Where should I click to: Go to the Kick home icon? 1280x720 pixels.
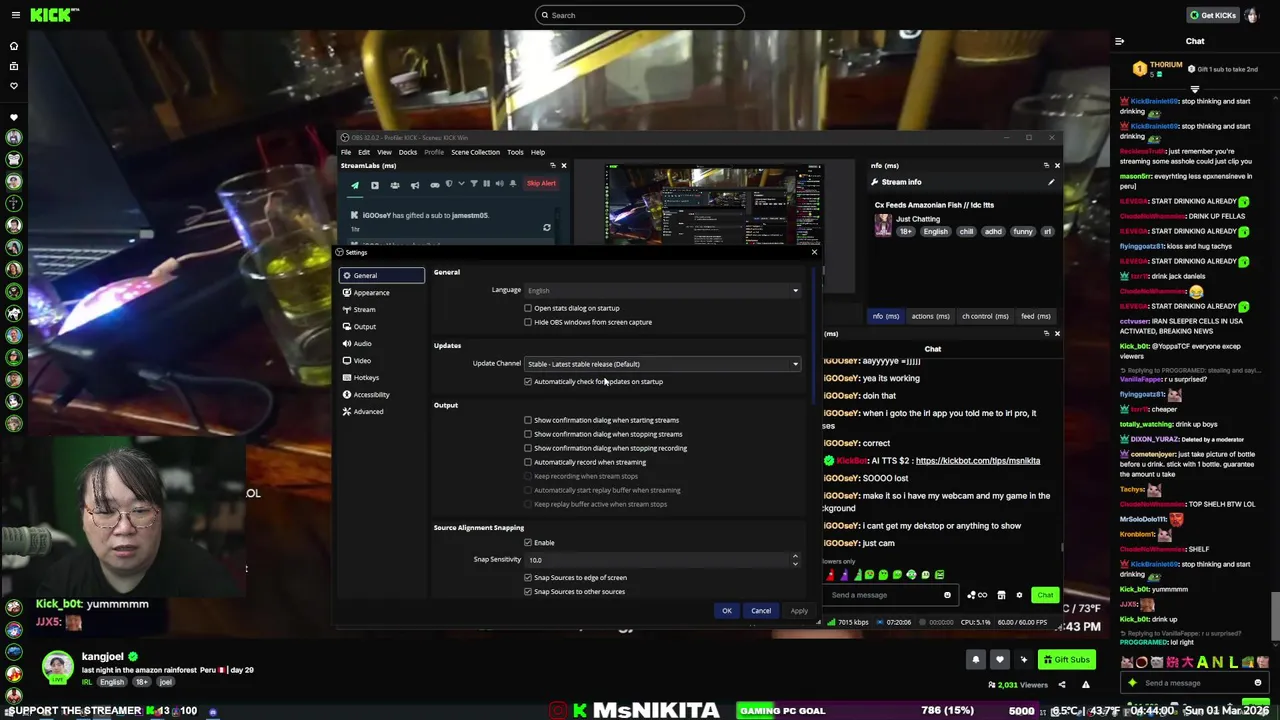[x=14, y=46]
